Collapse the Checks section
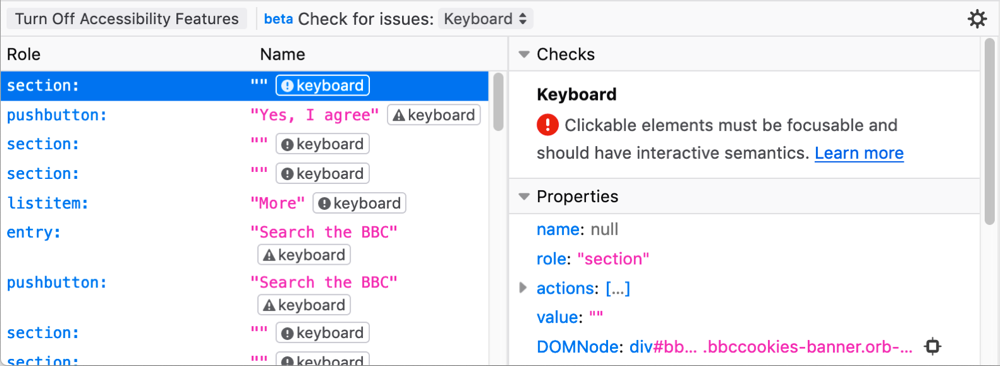Viewport: 1000px width, 366px height. pyautogui.click(x=524, y=55)
